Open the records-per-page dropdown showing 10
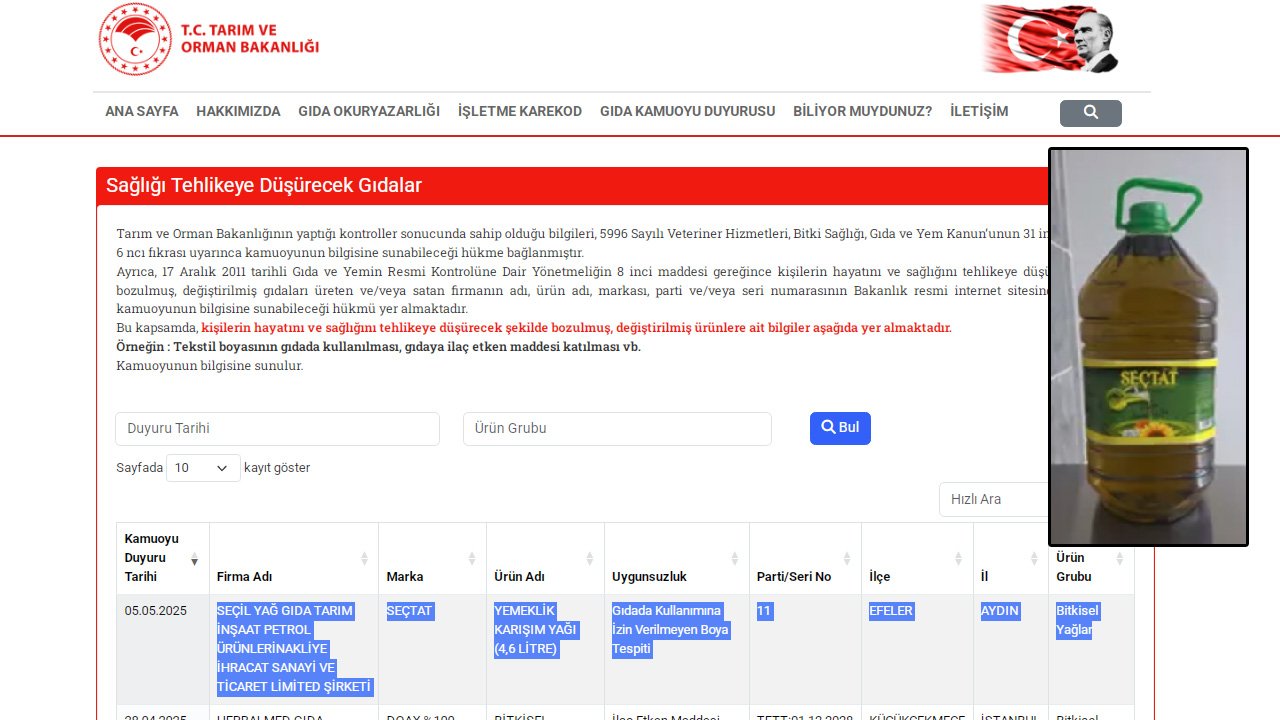 coord(203,468)
